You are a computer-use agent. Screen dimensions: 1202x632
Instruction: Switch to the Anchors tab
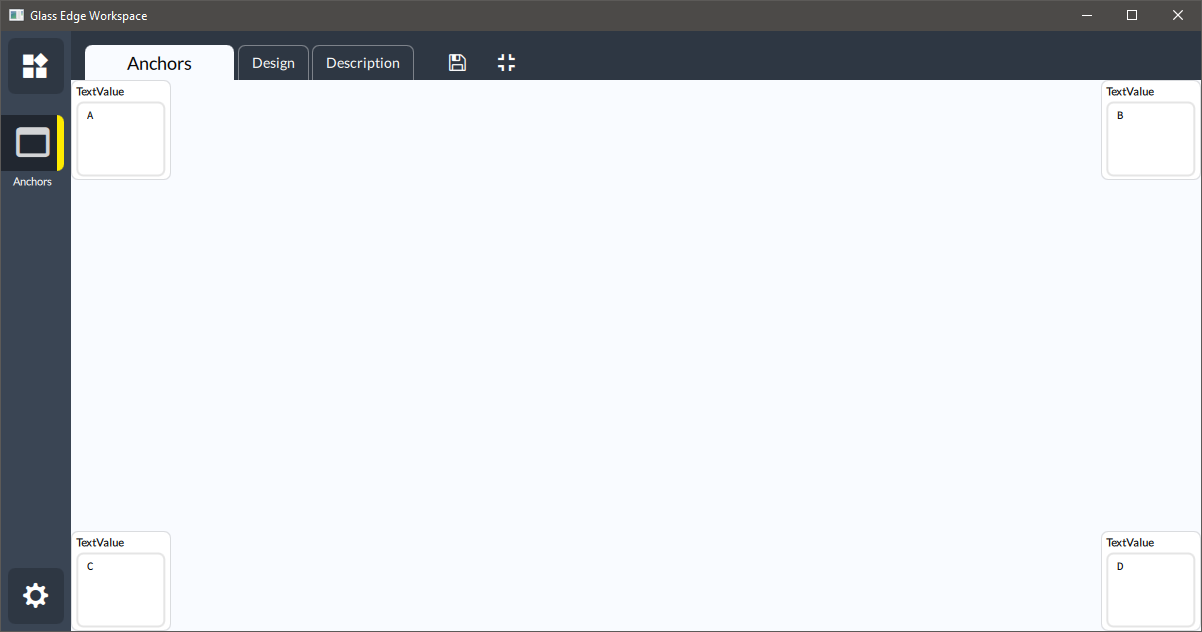pos(159,63)
